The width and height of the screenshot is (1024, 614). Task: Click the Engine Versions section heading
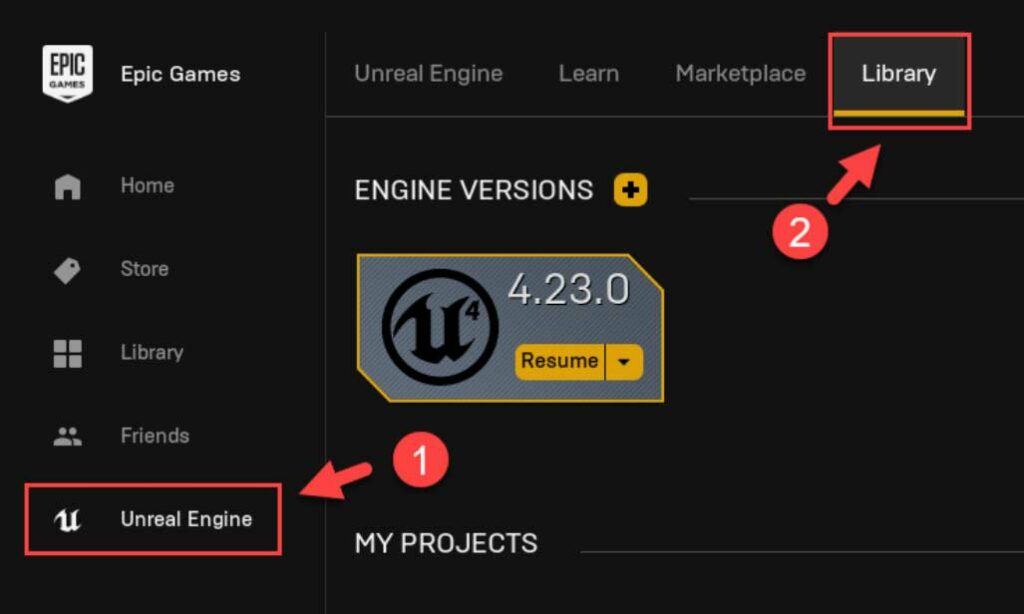tap(473, 189)
